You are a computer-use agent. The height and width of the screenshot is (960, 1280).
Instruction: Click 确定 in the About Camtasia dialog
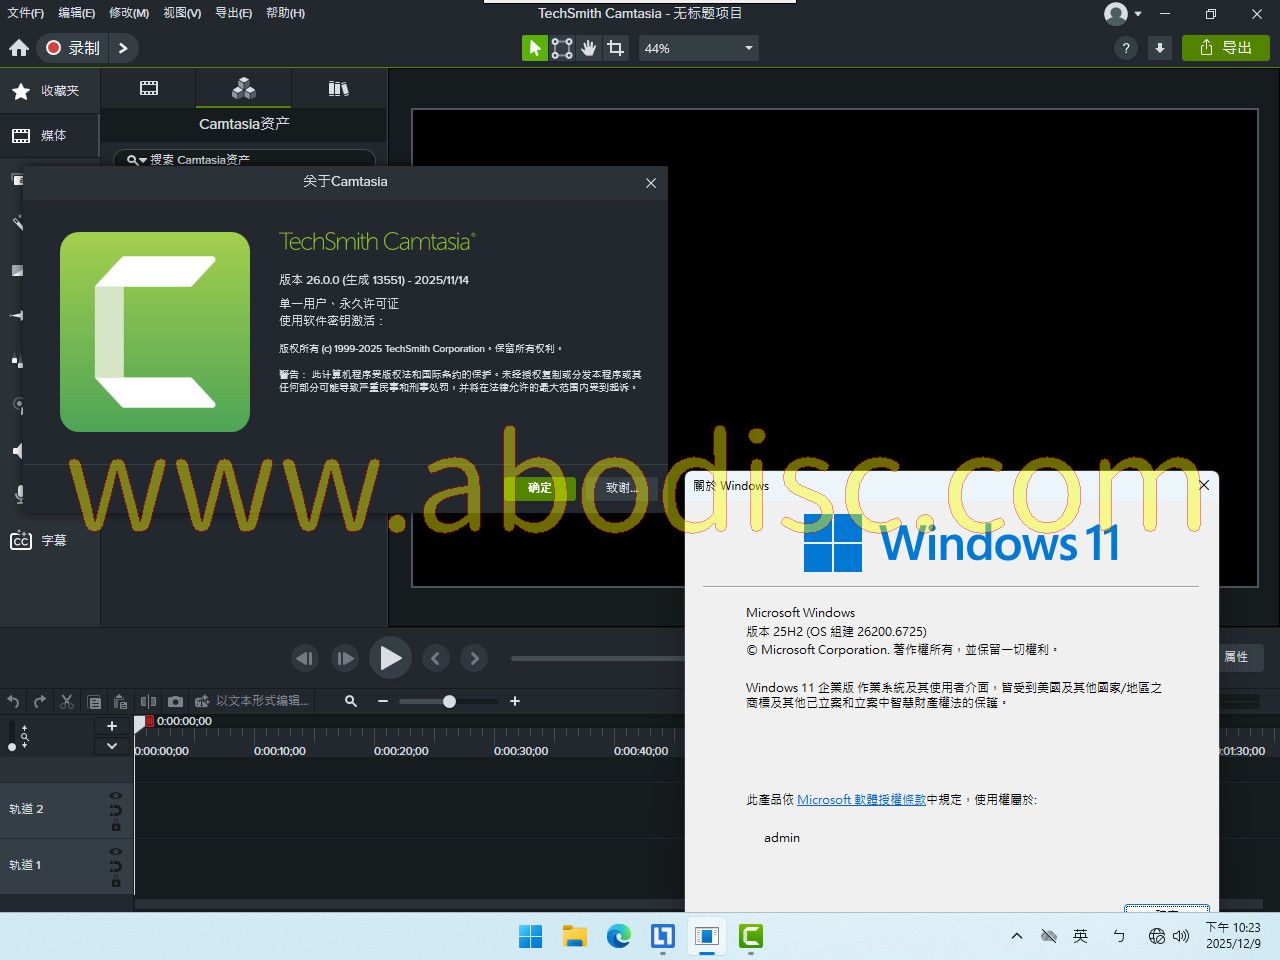(x=540, y=488)
